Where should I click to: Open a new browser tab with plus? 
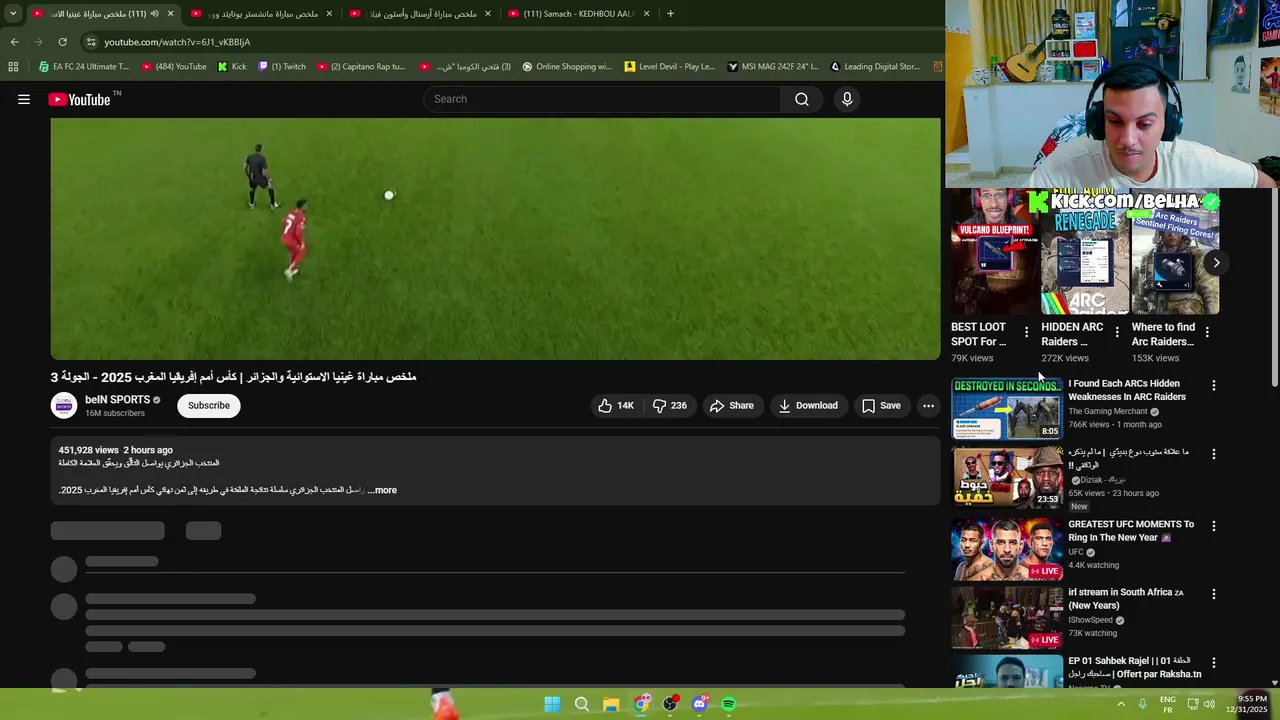(x=670, y=14)
